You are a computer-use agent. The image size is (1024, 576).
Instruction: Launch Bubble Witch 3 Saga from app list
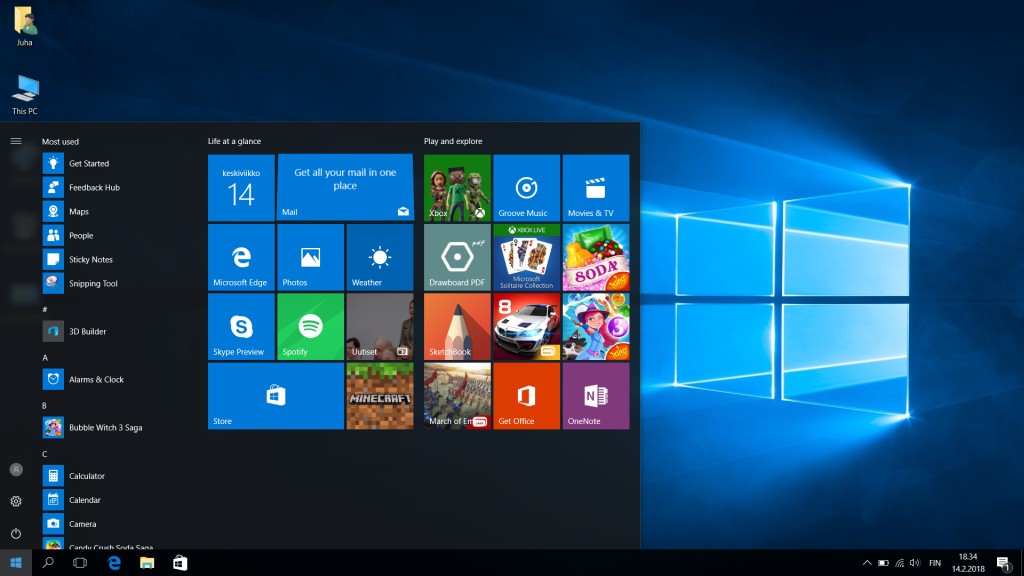click(x=118, y=428)
